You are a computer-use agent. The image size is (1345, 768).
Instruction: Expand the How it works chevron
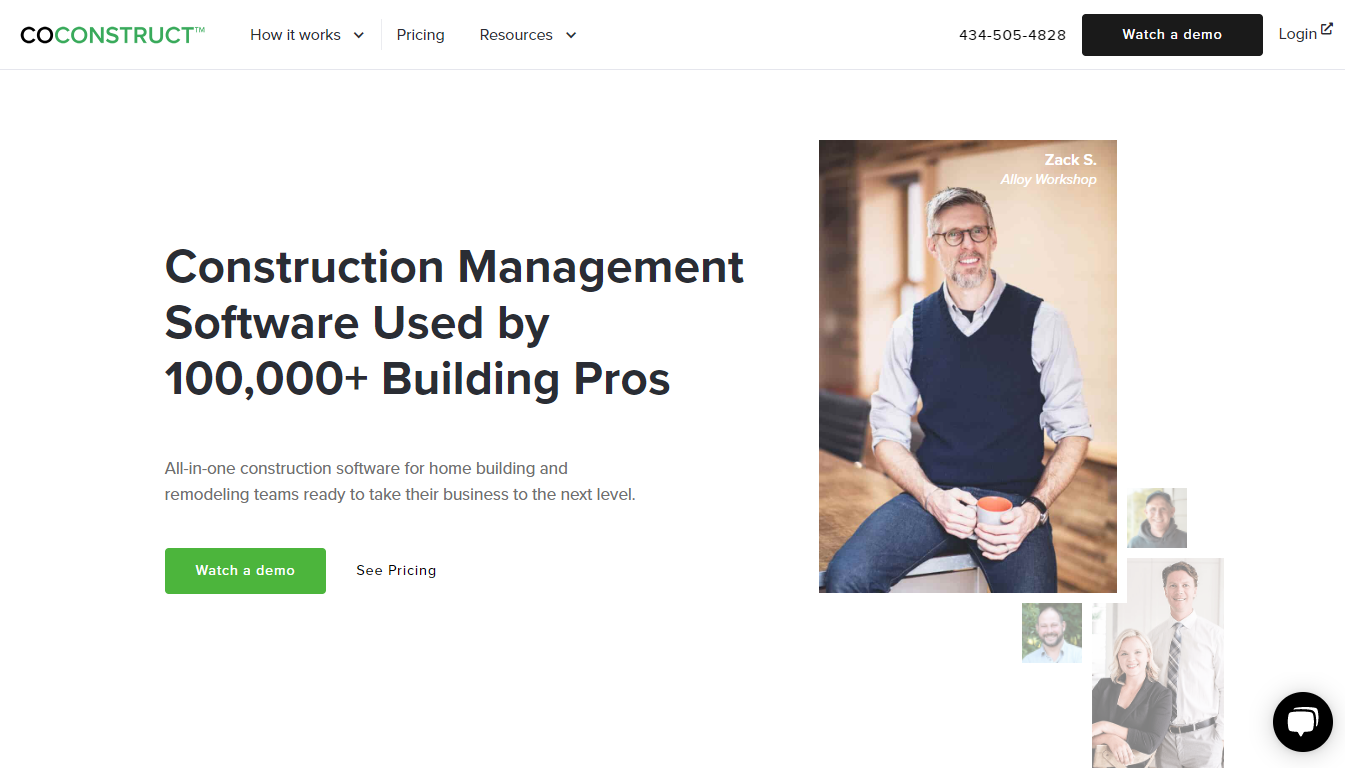coord(359,35)
